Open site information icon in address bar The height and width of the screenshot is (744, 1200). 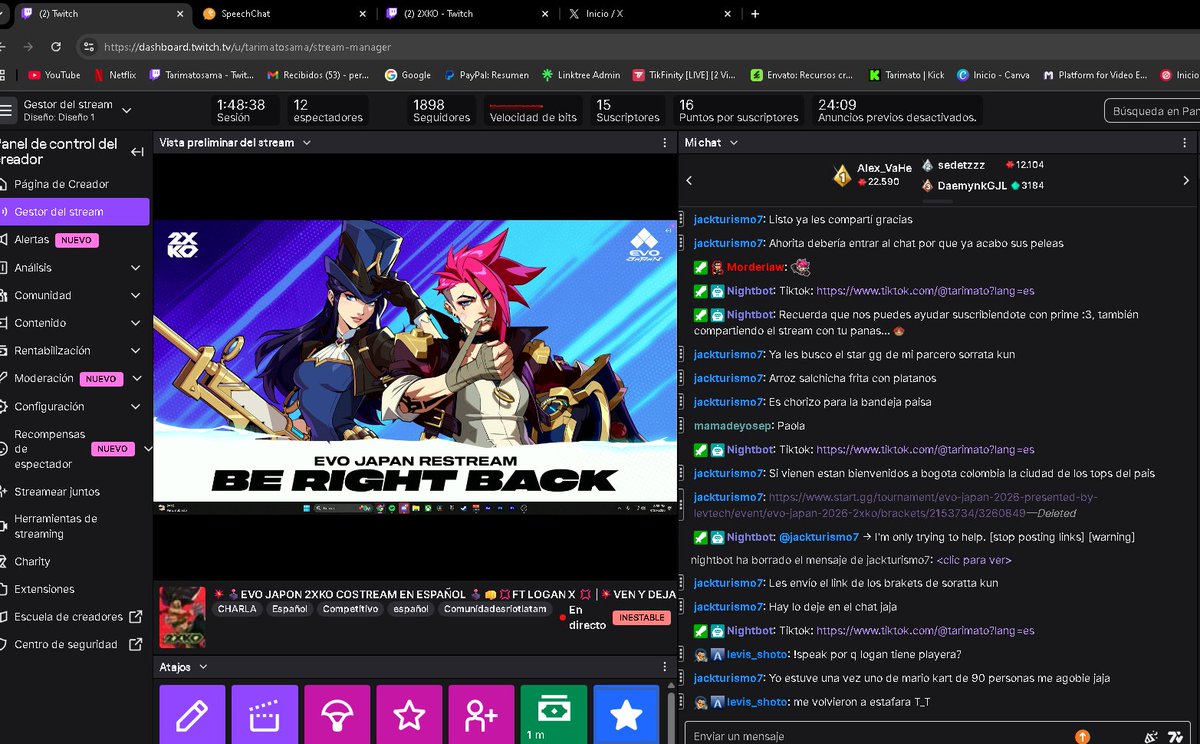pos(89,47)
